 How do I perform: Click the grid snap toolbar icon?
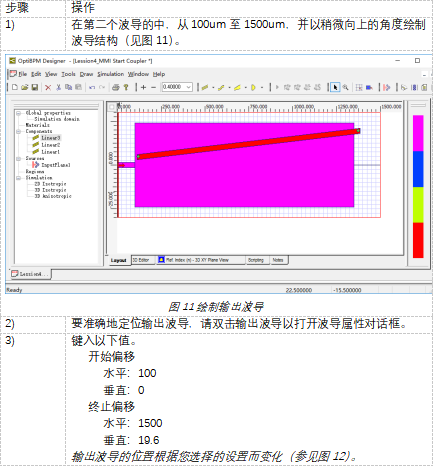point(359,87)
